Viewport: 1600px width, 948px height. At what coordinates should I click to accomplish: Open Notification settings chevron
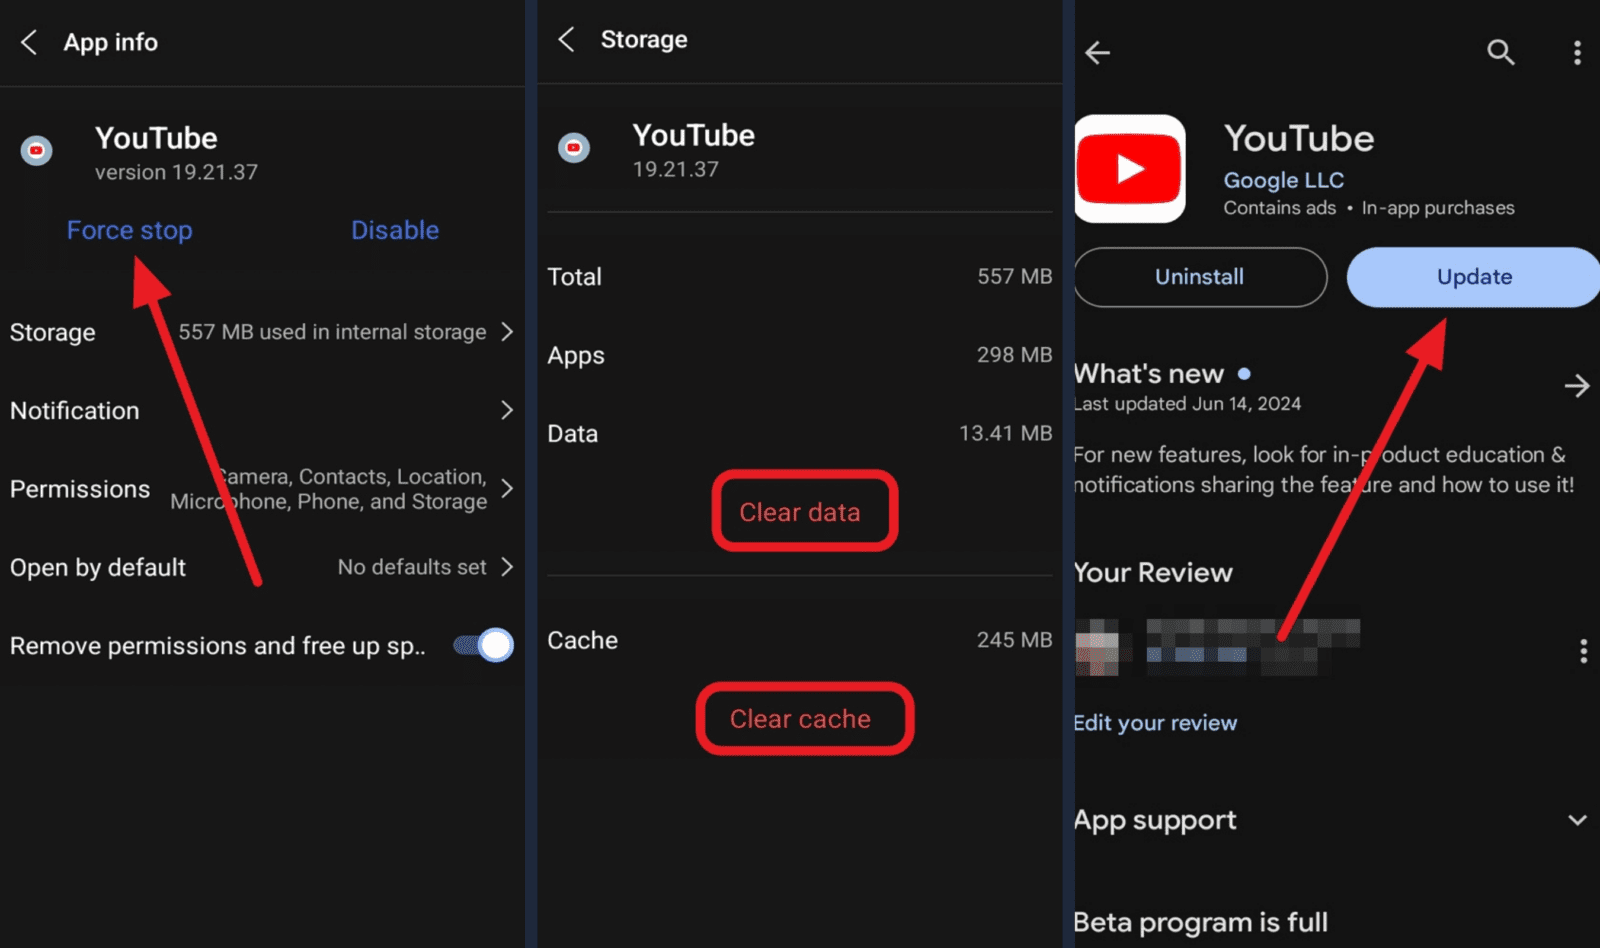coord(507,410)
